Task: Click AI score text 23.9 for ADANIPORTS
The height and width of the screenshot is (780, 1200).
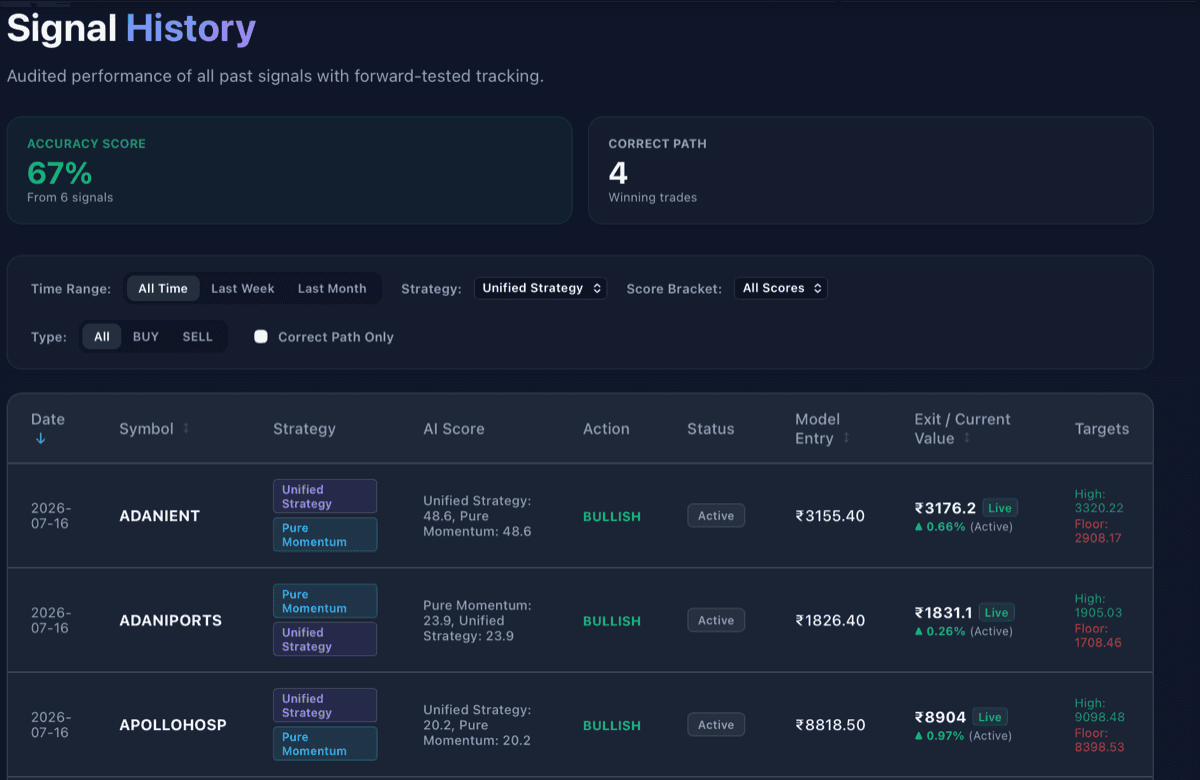Action: [478, 620]
